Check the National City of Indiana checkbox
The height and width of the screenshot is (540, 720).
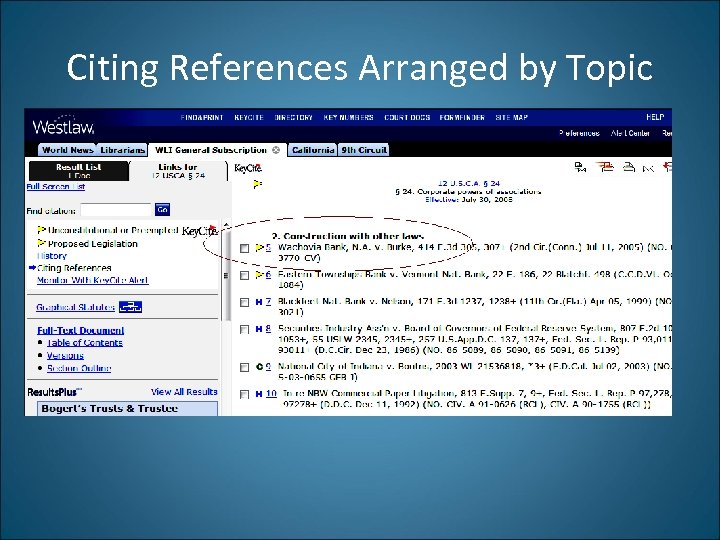245,367
